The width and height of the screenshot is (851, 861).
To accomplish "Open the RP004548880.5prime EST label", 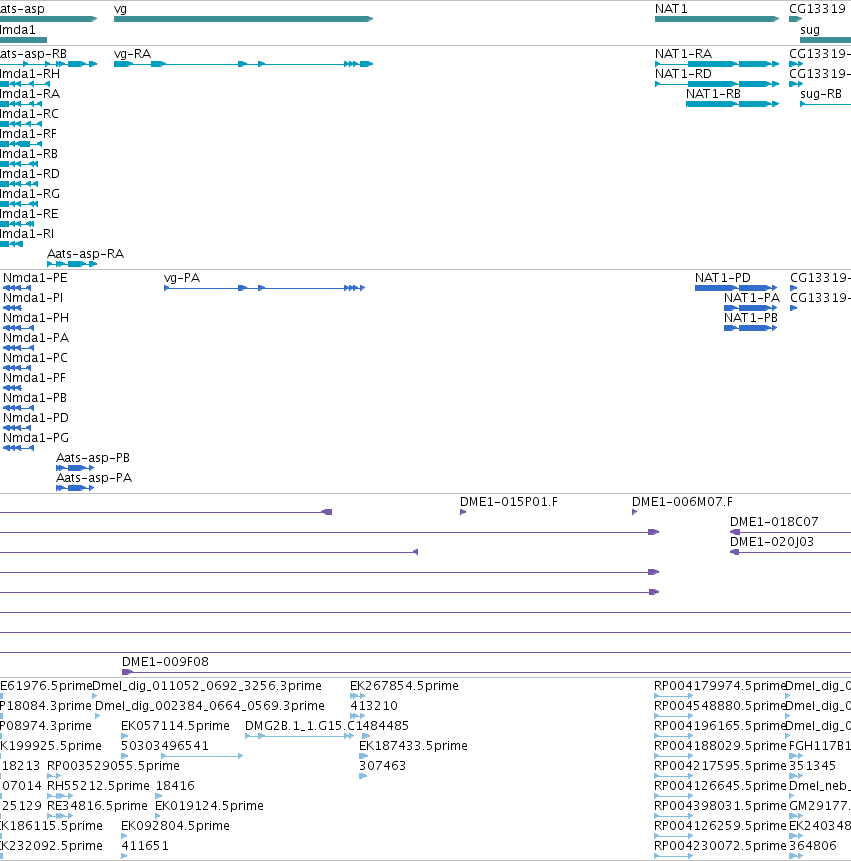I will (720, 706).
